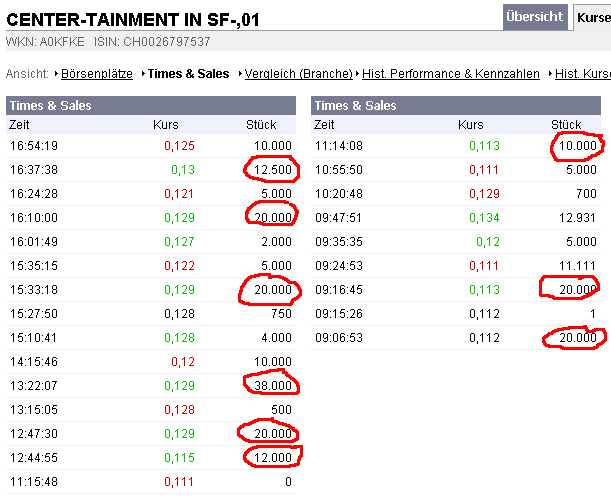Image resolution: width=611 pixels, height=499 pixels.
Task: Click the right table Kurs column header
Action: 471,125
